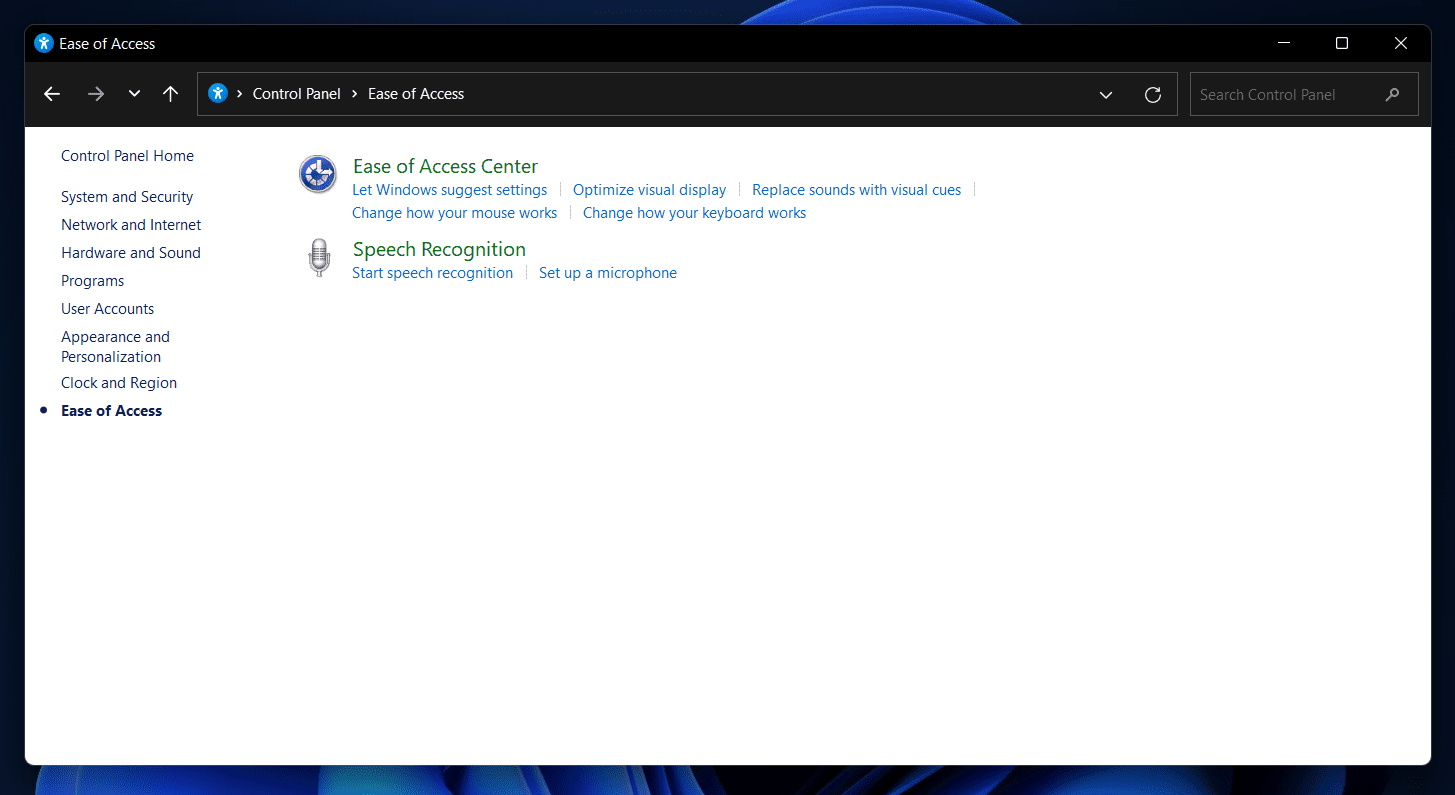Viewport: 1455px width, 795px height.
Task: Open the recent locations dropdown
Action: click(134, 94)
